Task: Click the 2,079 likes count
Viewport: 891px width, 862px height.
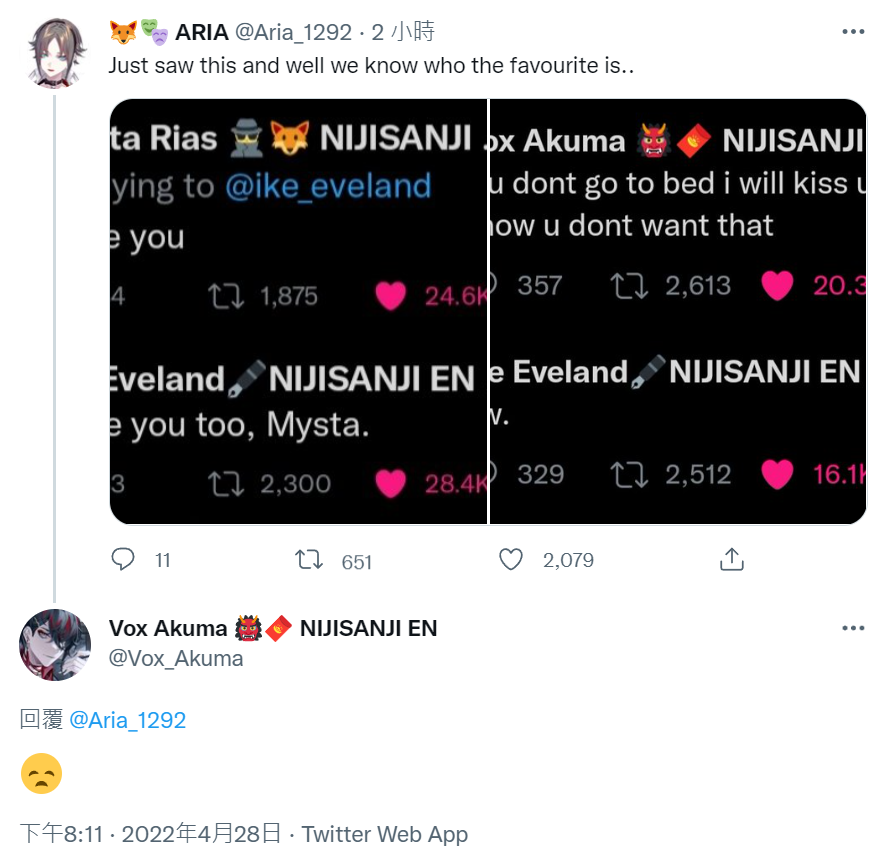Action: pos(568,560)
